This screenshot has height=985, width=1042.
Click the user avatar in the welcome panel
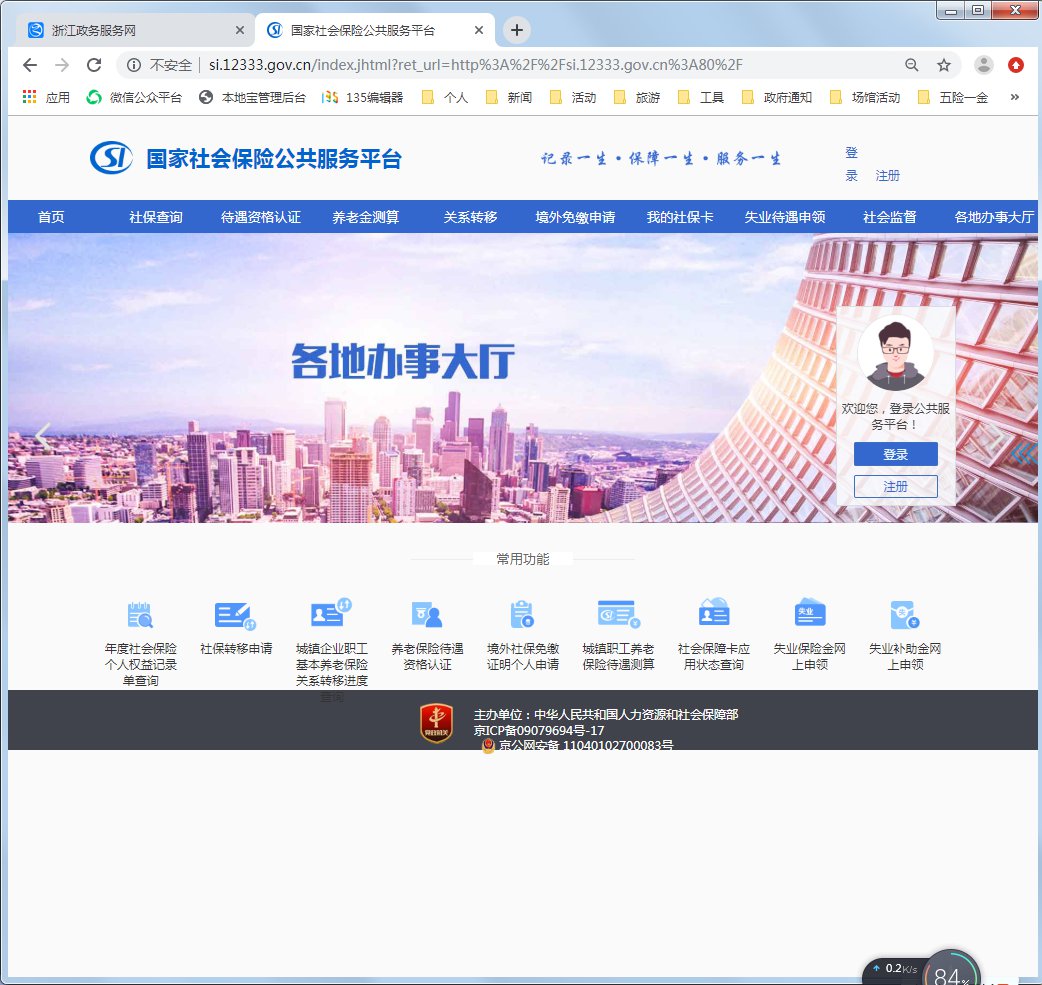pos(895,354)
